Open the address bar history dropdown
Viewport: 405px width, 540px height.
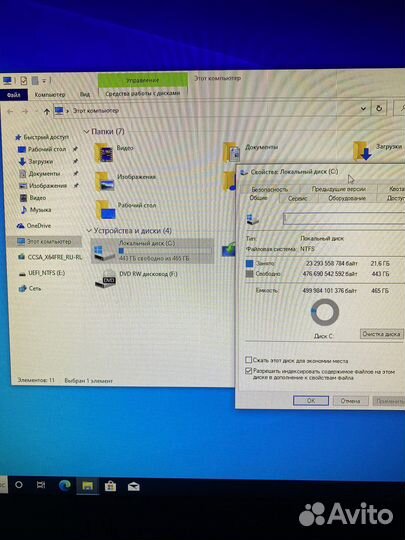coord(363,108)
